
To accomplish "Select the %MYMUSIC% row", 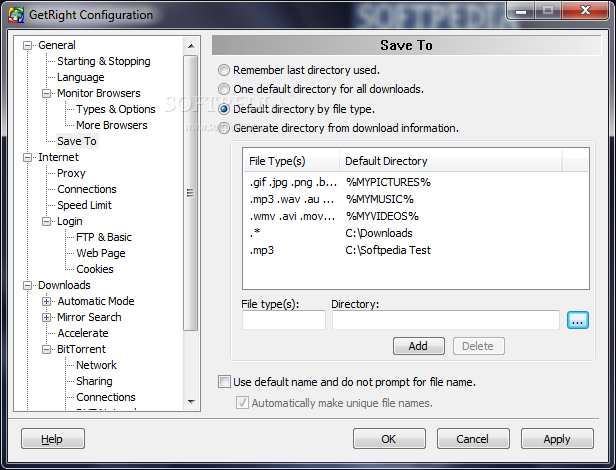I will (x=416, y=199).
